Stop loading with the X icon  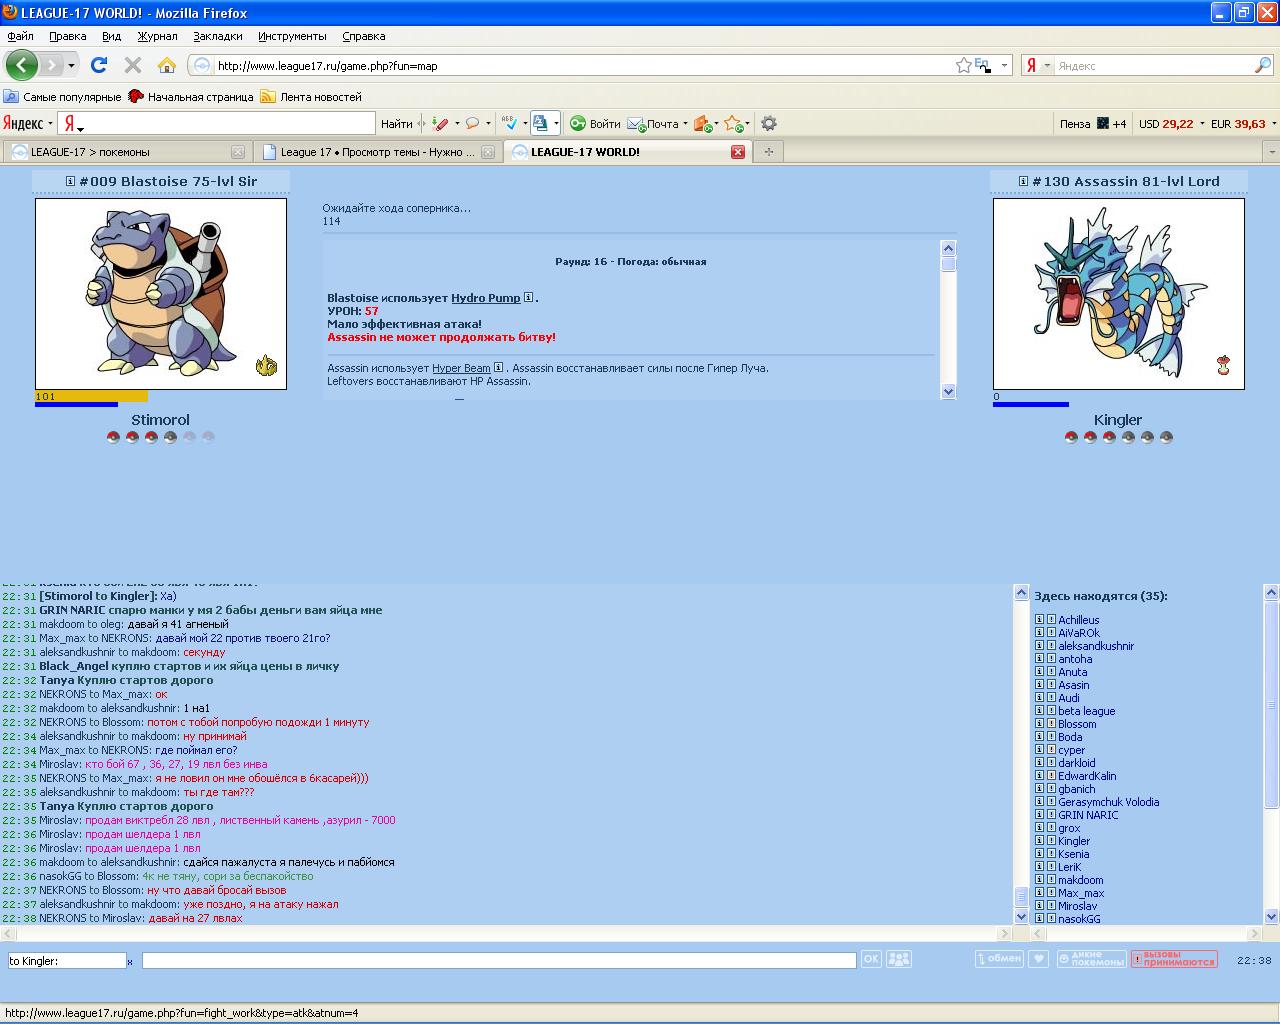[x=132, y=65]
